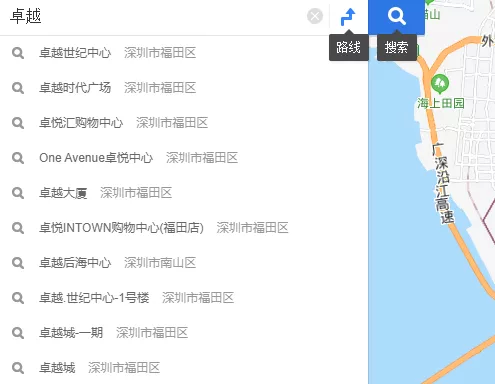The height and width of the screenshot is (384, 495).
Task: Pick suggestion 卓越.世纪中心-1号楼
Action: (184, 298)
